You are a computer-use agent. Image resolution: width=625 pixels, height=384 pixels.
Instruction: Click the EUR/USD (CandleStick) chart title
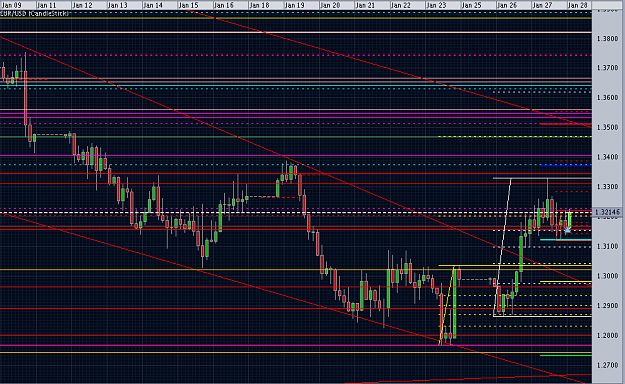click(35, 14)
